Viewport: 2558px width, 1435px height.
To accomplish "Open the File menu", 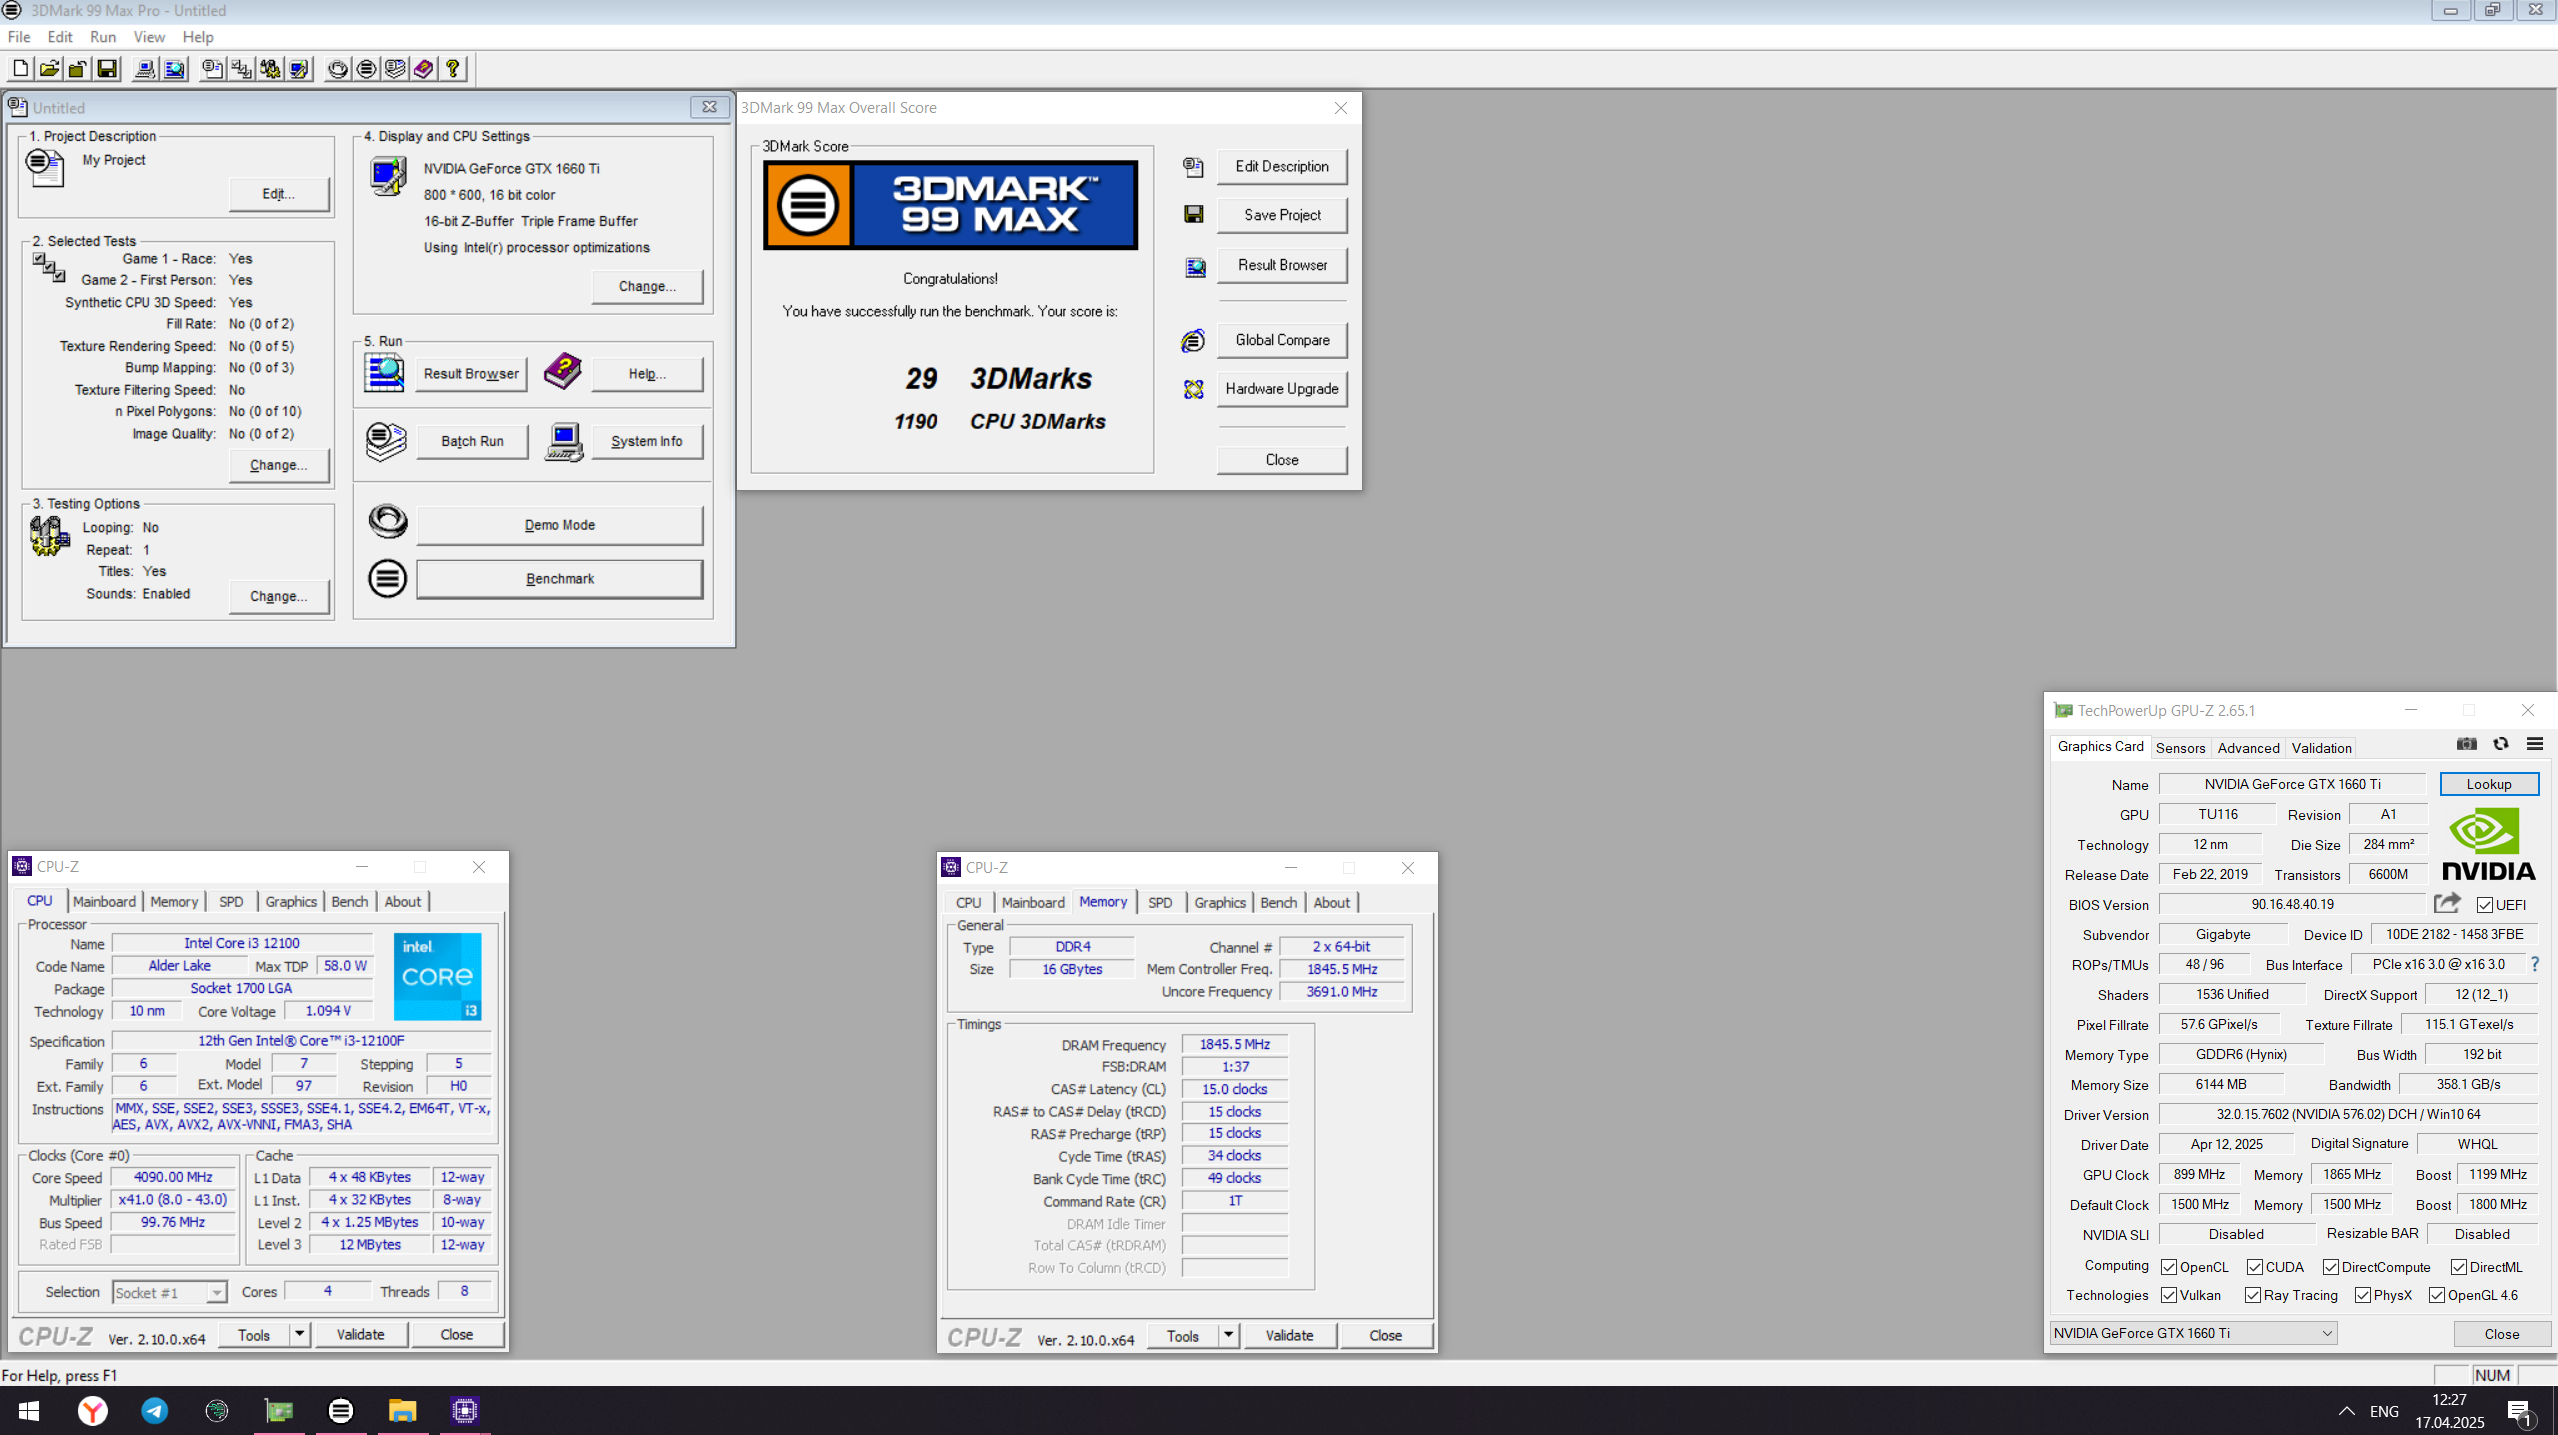I will 19,37.
